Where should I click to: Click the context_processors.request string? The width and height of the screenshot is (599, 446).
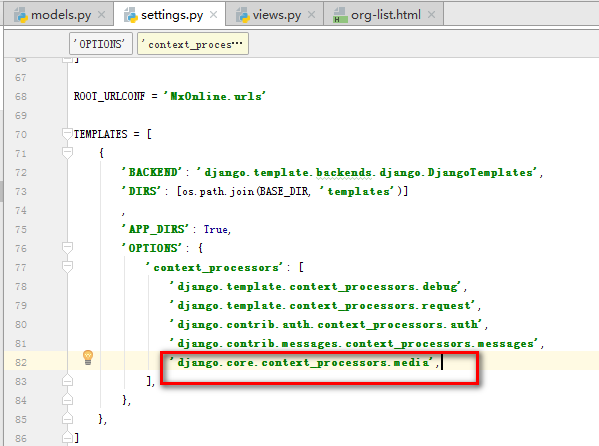point(323,305)
